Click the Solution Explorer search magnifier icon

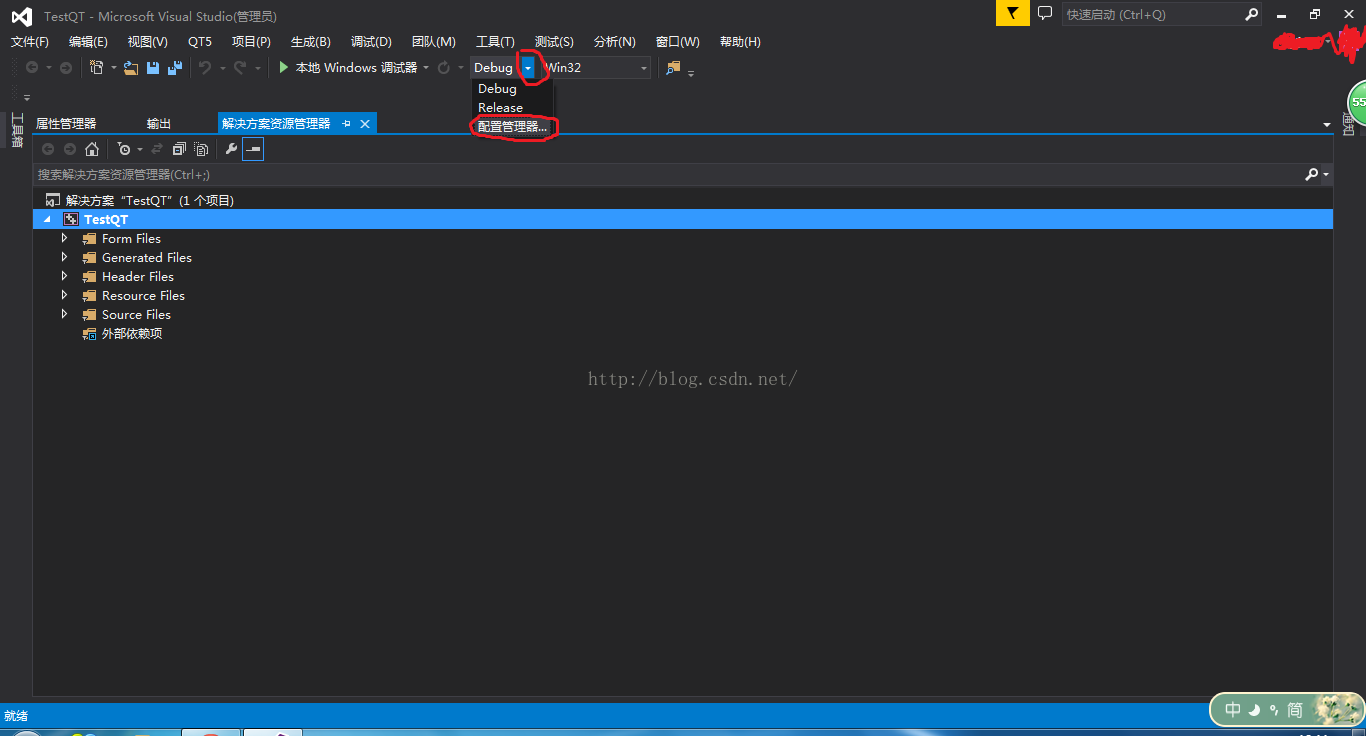[1312, 174]
